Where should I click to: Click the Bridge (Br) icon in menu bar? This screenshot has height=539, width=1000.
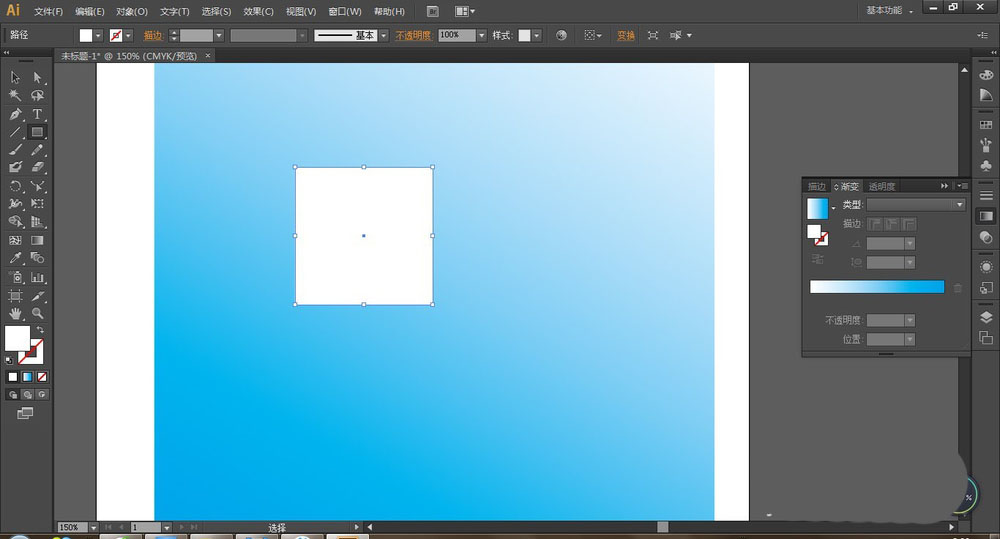point(432,11)
